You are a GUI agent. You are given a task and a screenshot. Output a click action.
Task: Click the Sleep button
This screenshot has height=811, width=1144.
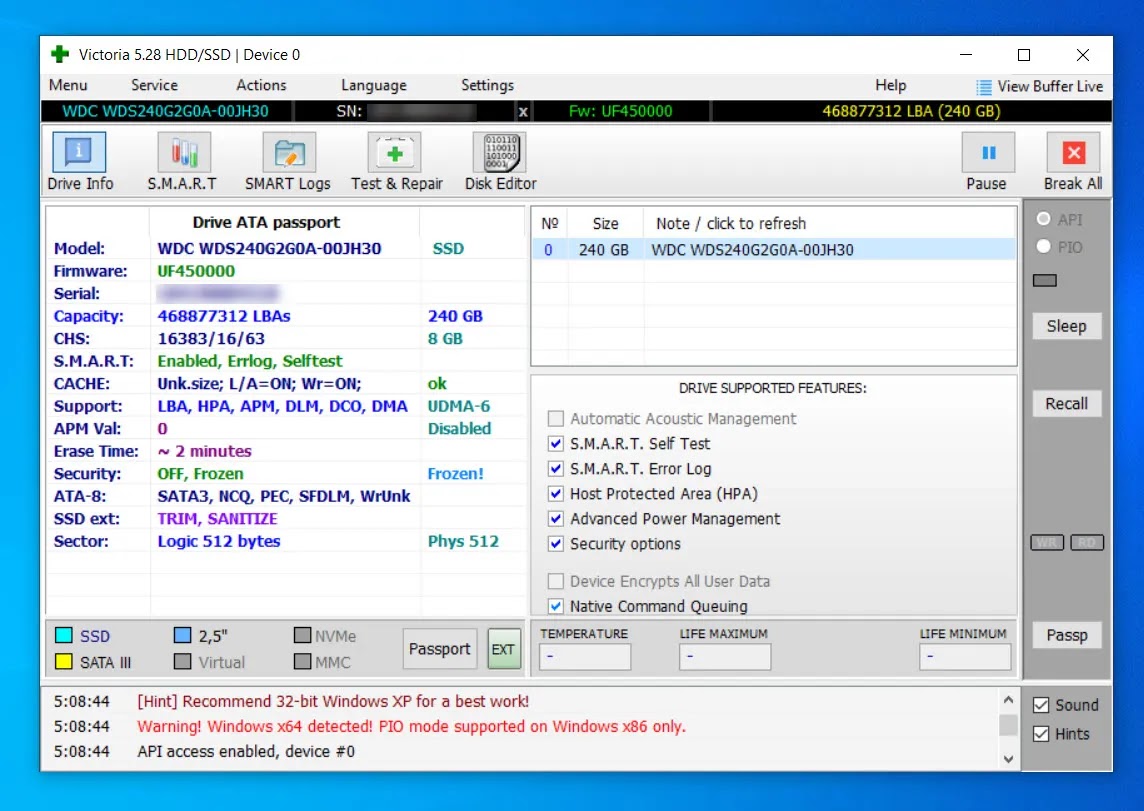coord(1067,326)
